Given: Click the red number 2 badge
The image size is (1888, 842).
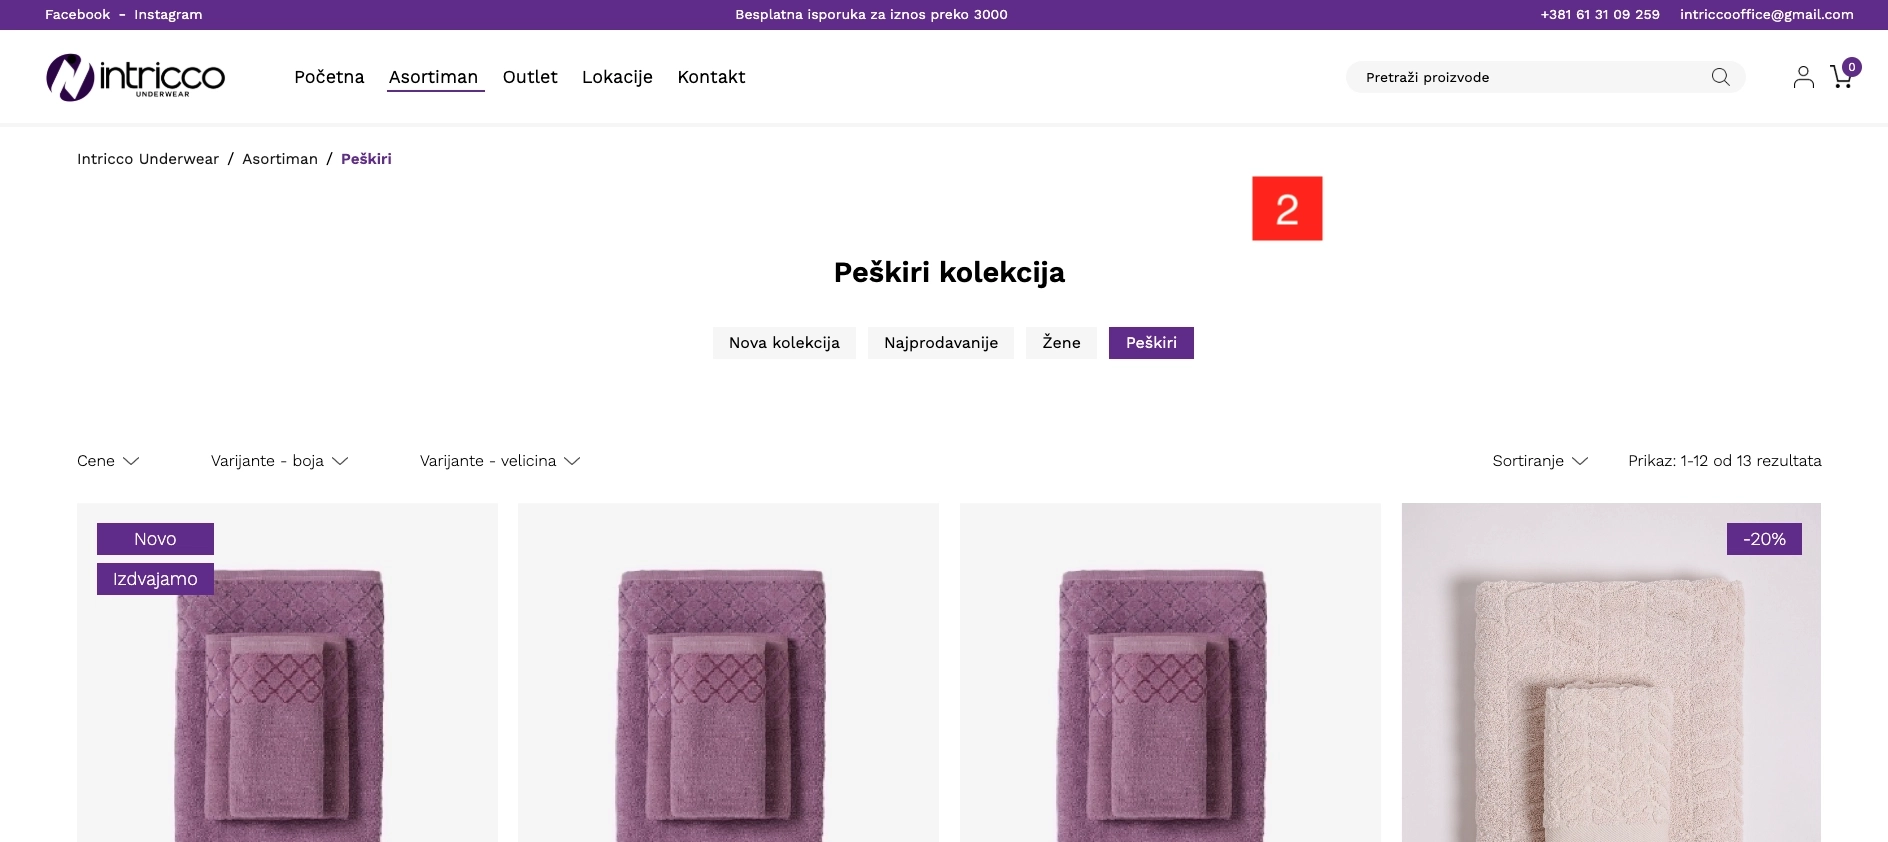Looking at the screenshot, I should 1287,208.
